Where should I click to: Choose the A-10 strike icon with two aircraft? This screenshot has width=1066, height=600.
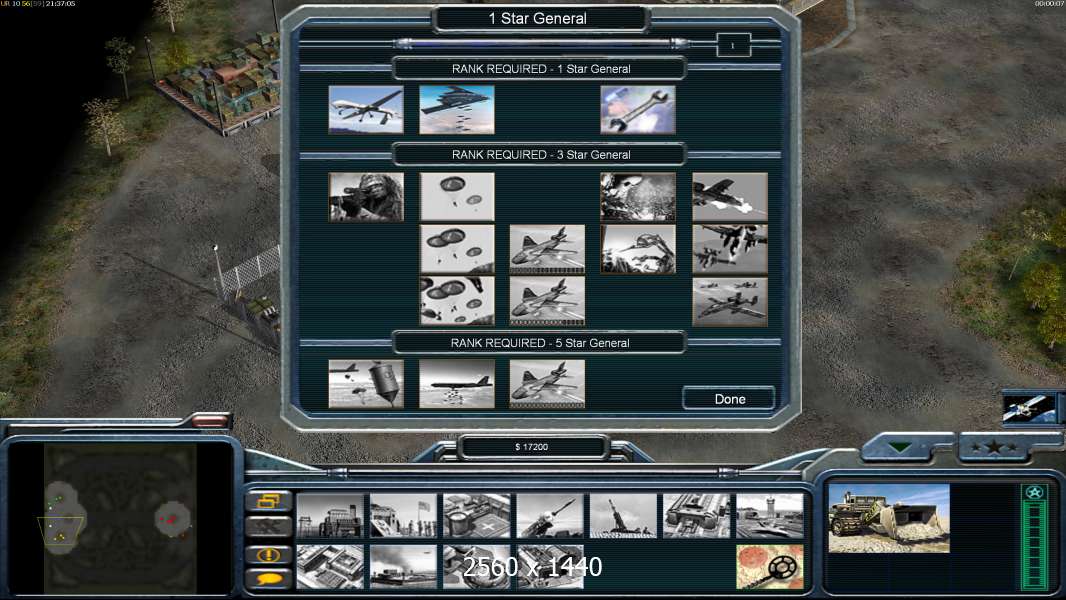[730, 249]
